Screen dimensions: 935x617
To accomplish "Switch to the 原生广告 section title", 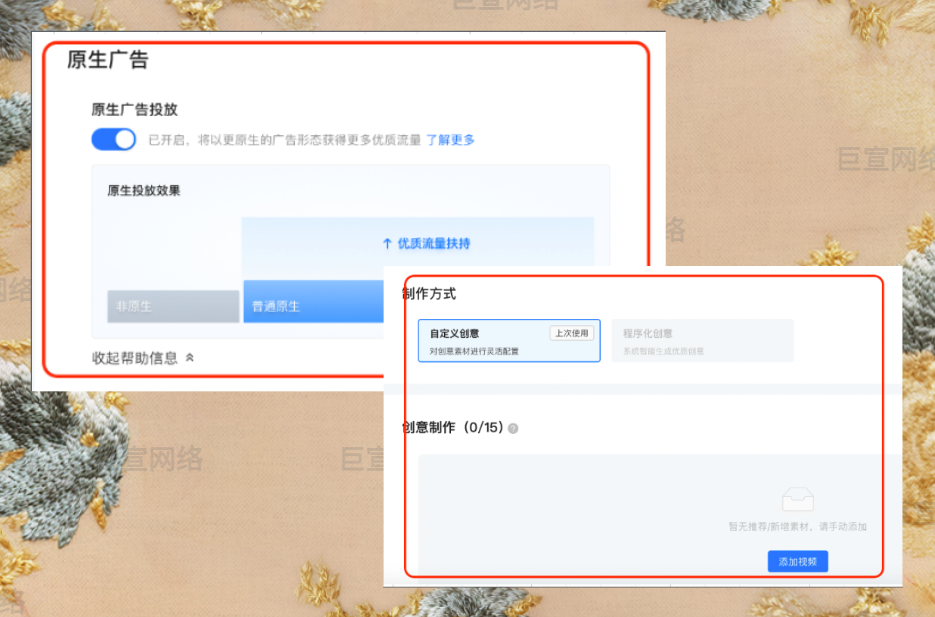I will click(95, 60).
